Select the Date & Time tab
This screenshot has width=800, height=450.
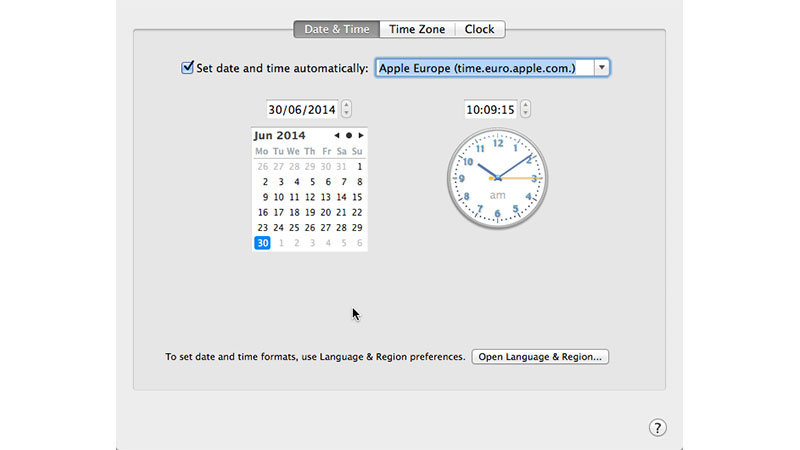pyautogui.click(x=336, y=29)
